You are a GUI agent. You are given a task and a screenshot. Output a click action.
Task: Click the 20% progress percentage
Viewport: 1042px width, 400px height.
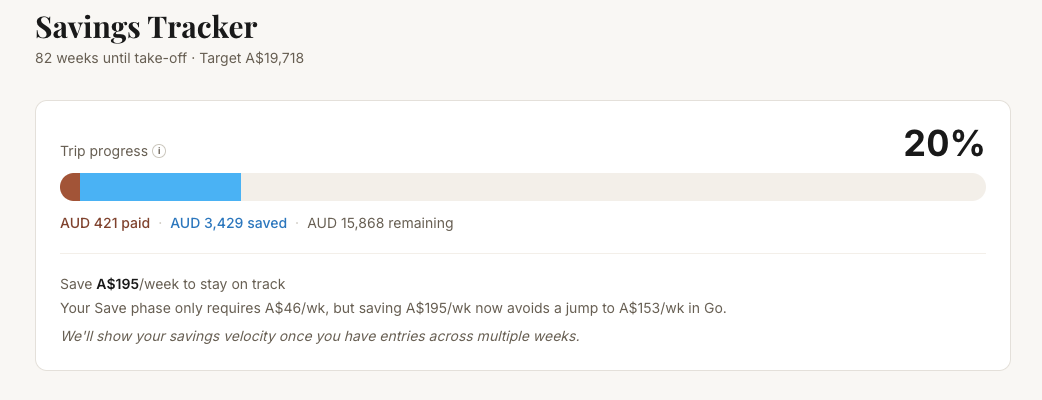[x=944, y=144]
